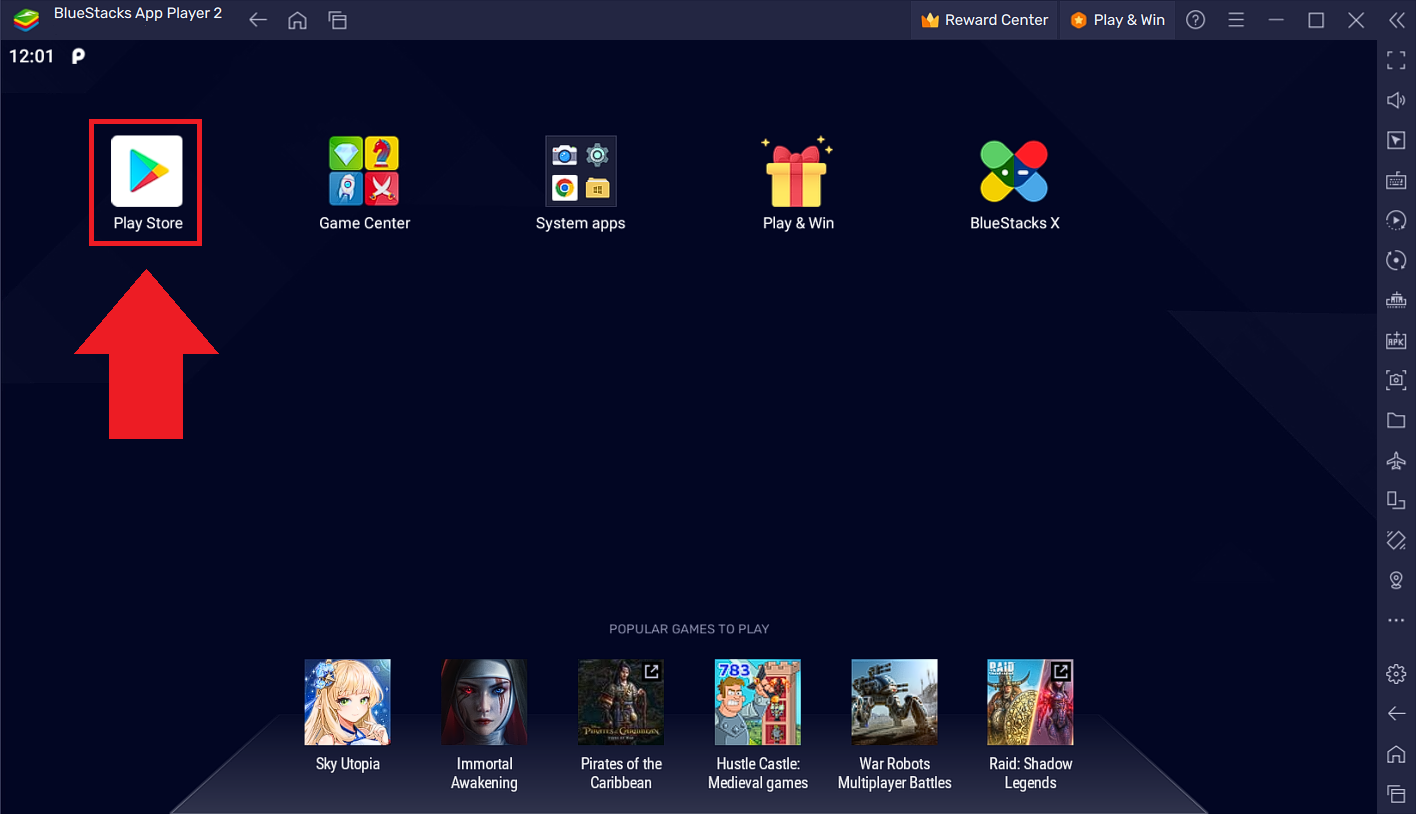This screenshot has height=814, width=1416.
Task: Expand more sidebar tools with the three dots
Action: [x=1396, y=621]
